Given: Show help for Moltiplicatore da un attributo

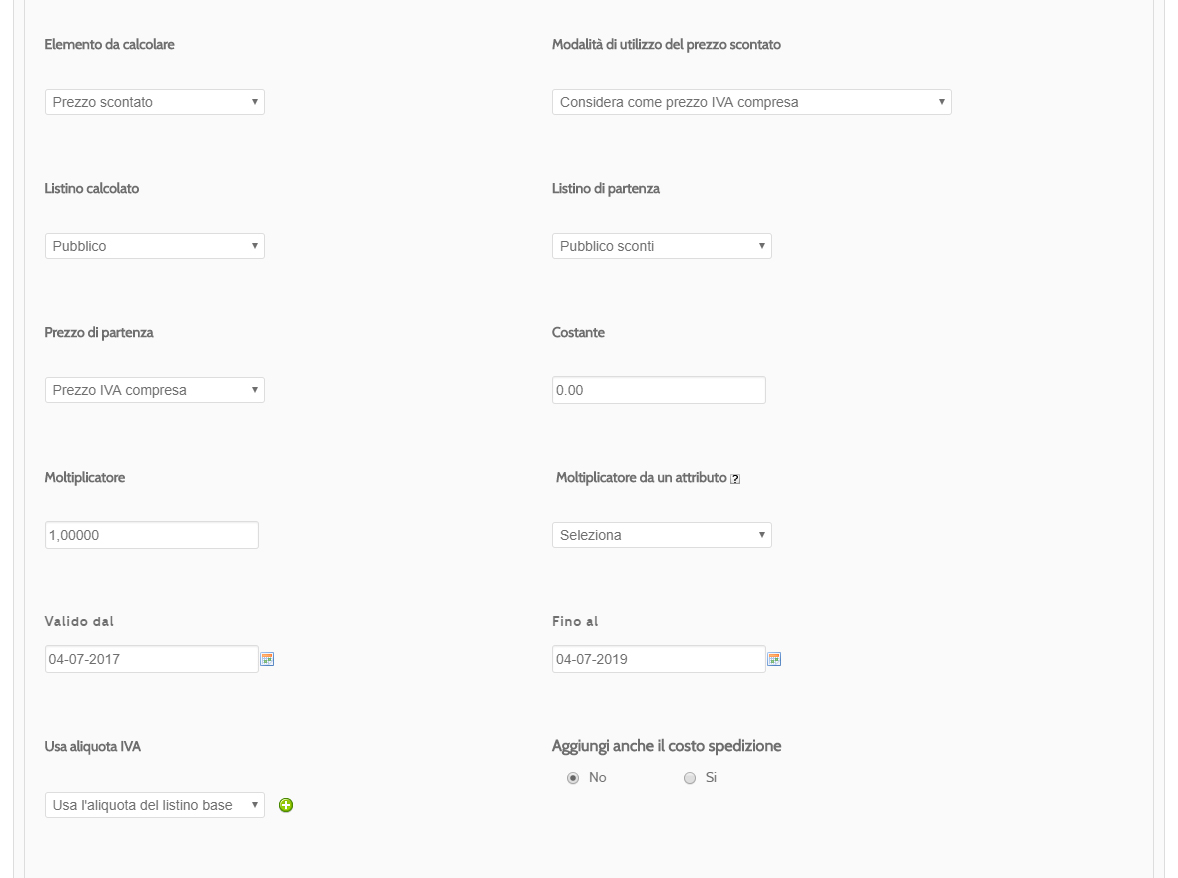Looking at the screenshot, I should [x=735, y=479].
